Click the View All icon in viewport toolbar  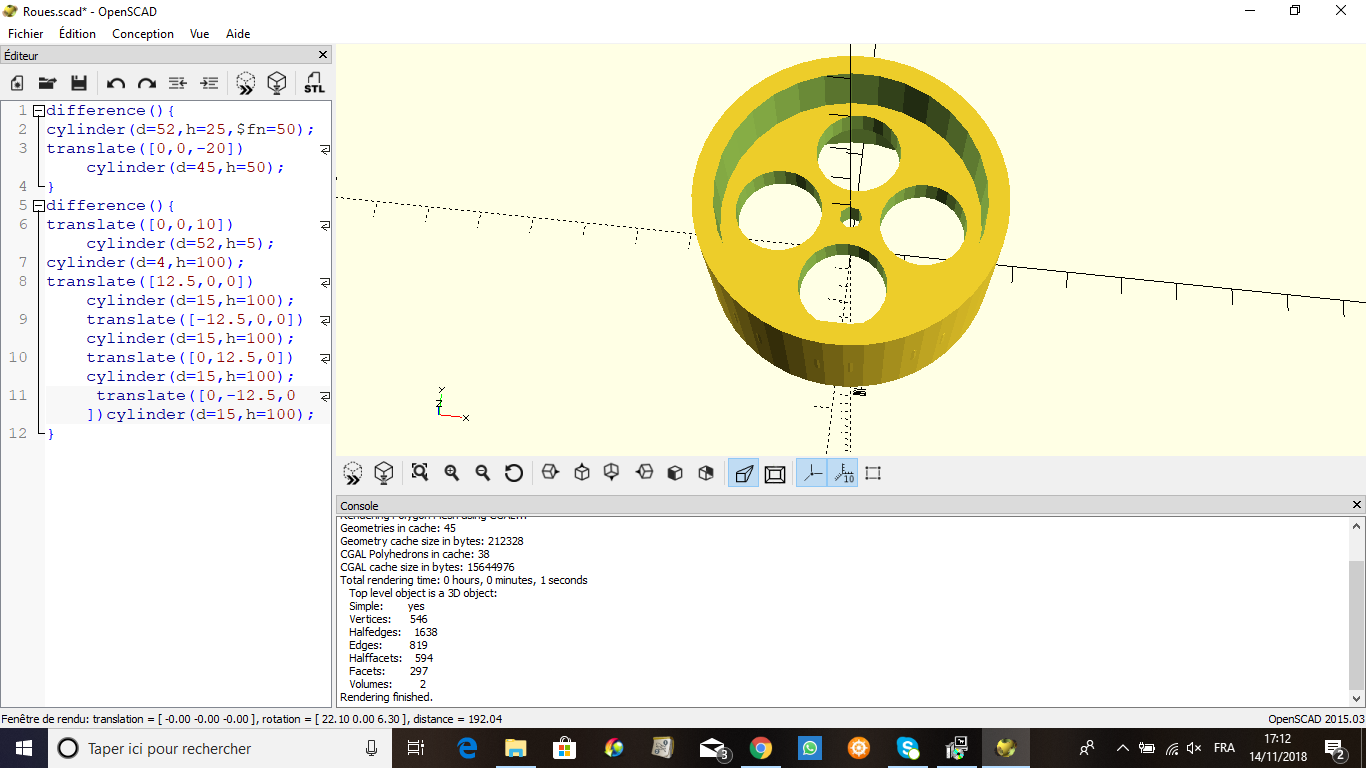click(x=420, y=473)
